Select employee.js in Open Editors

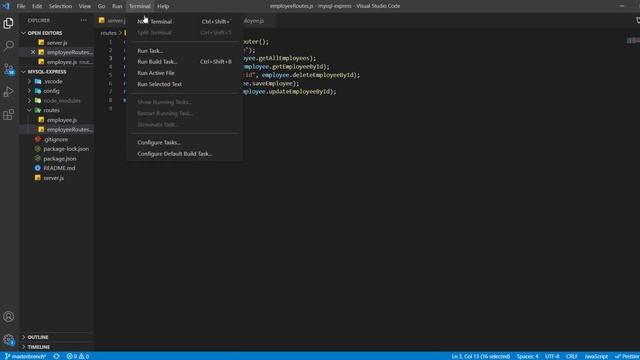(x=62, y=62)
